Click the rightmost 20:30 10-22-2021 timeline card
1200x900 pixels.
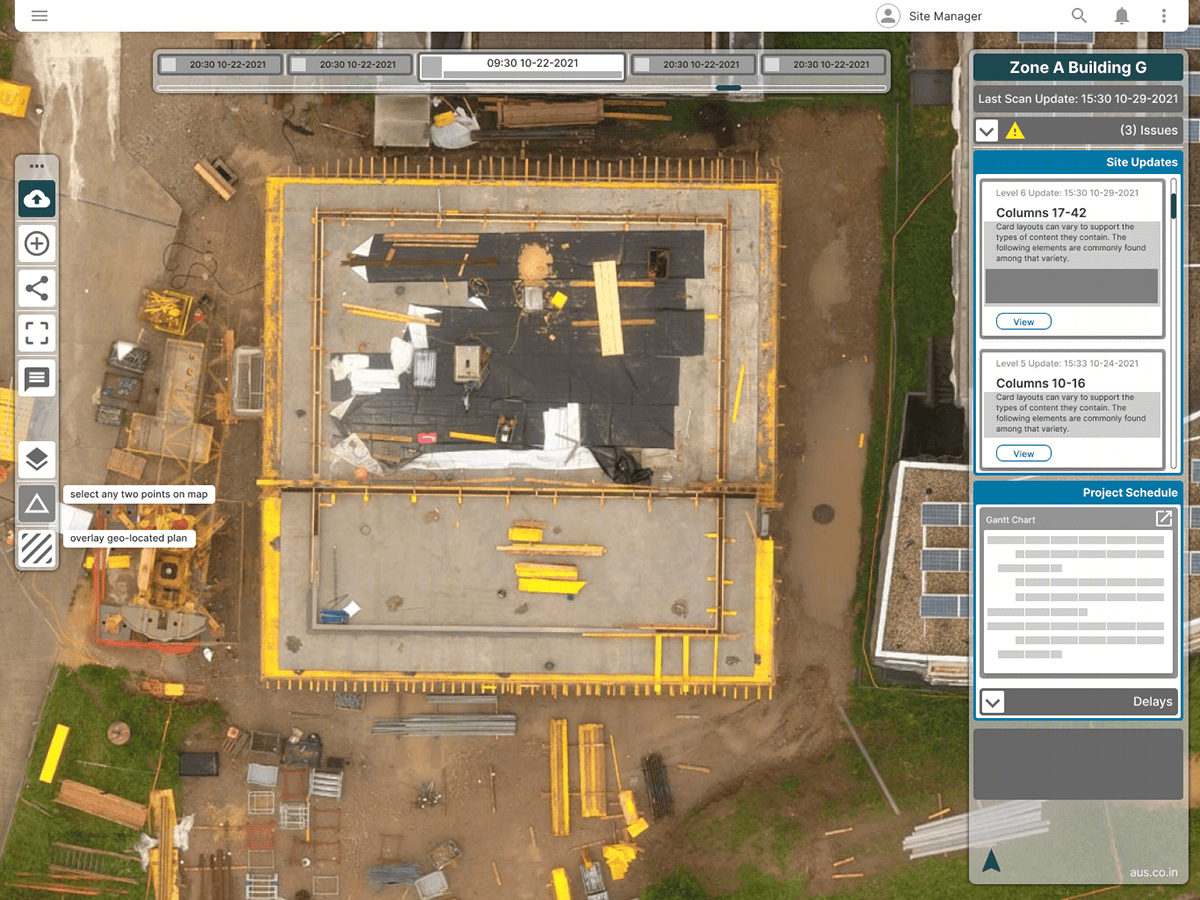tap(824, 64)
